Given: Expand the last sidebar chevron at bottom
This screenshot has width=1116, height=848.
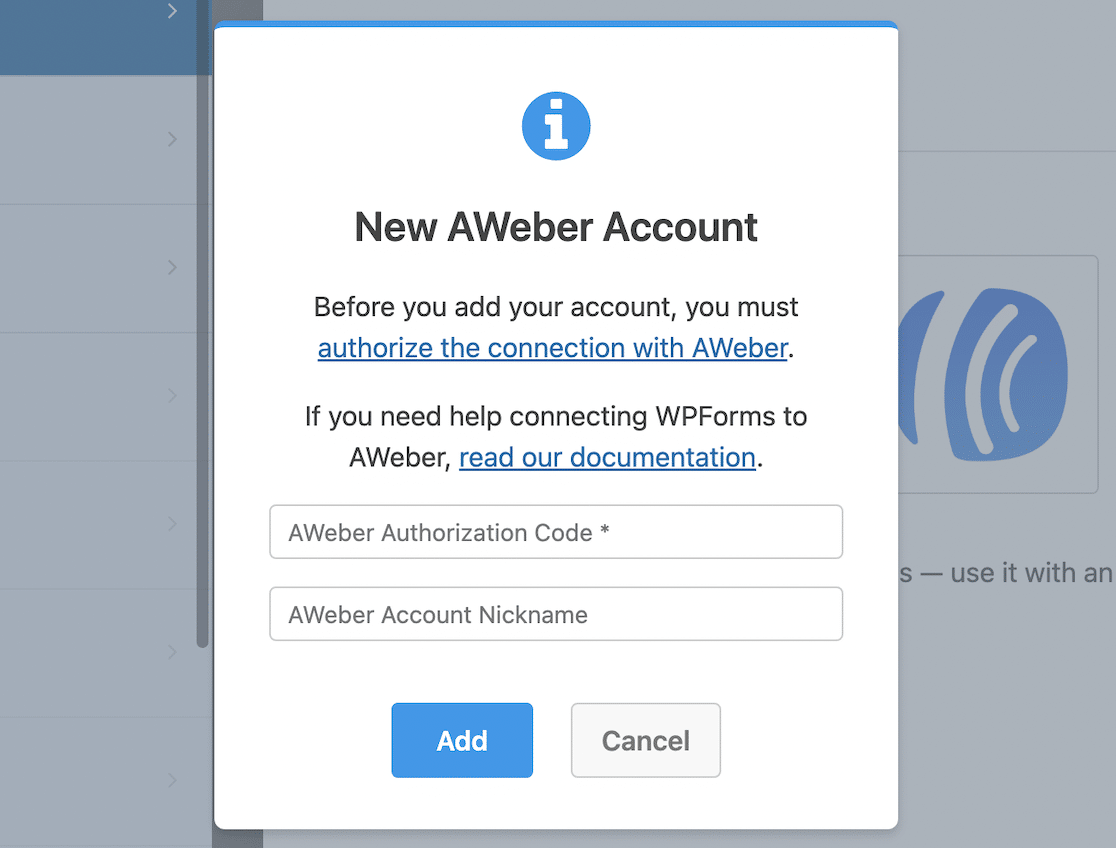Looking at the screenshot, I should tap(172, 780).
